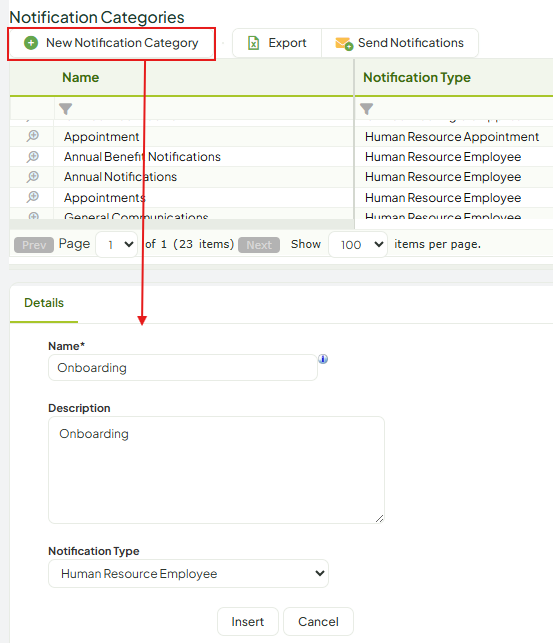Open the items per page dropdown

(x=358, y=244)
